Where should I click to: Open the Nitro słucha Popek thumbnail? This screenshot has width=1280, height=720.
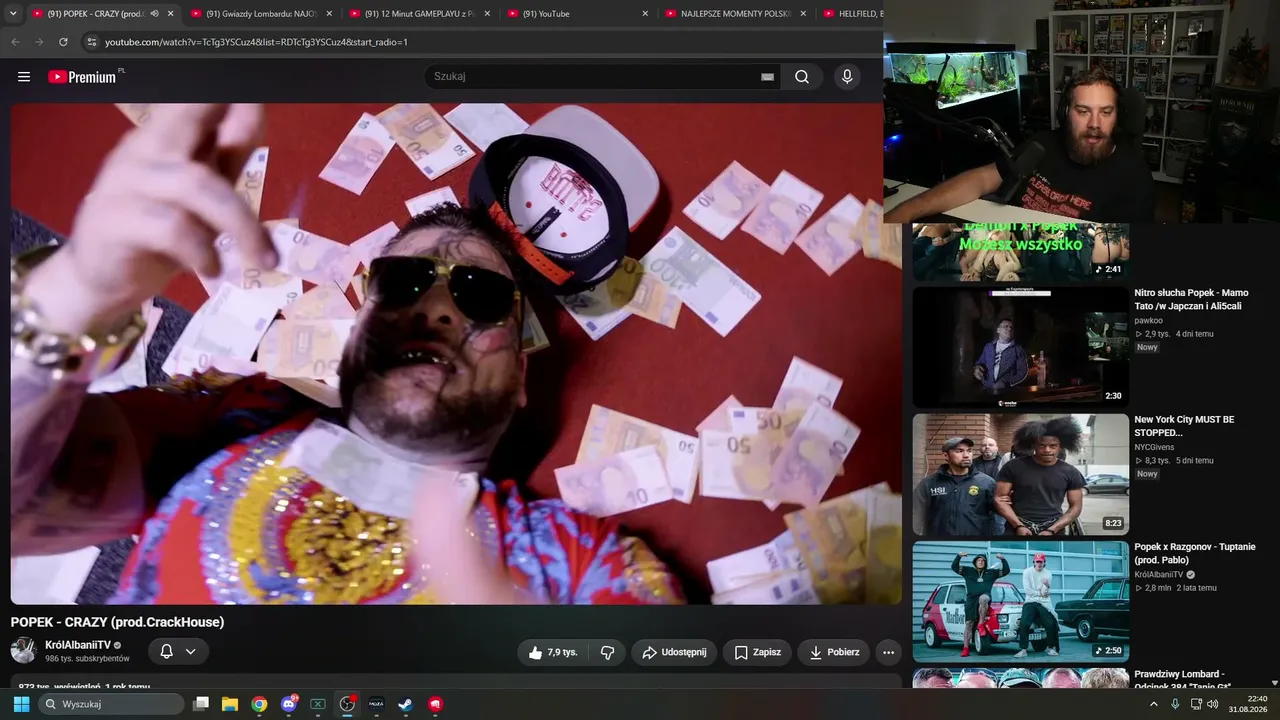pyautogui.click(x=1021, y=347)
